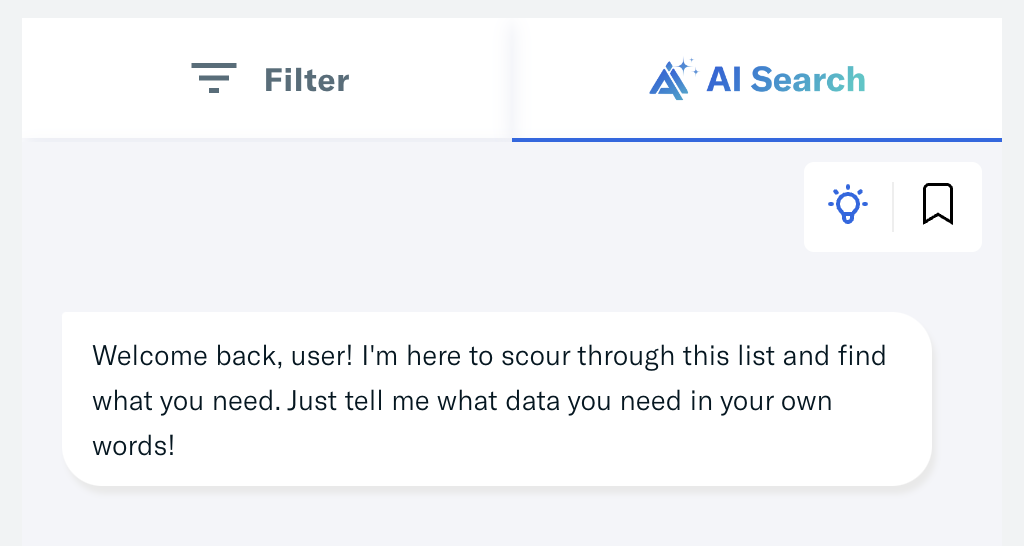Click the "AI Search" gradient label
Screen dimensions: 1024x546
pos(786,80)
